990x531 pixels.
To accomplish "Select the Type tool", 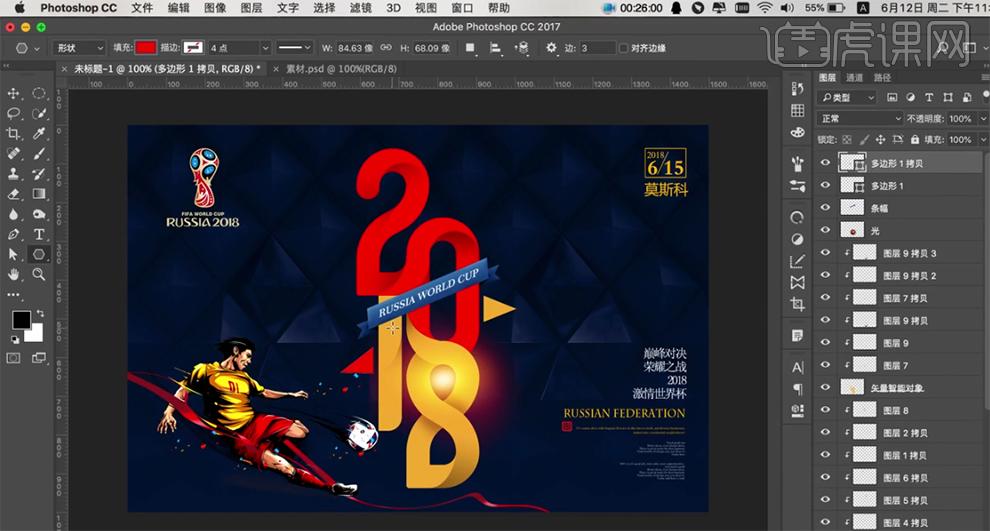I will (39, 234).
